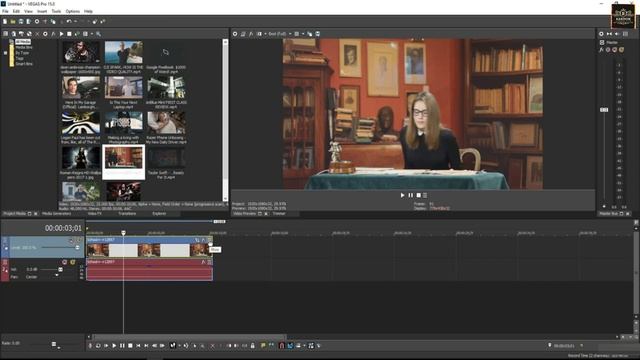The image size is (640, 360).
Task: Open hamburger menu beside preview stop button
Action: [425, 195]
